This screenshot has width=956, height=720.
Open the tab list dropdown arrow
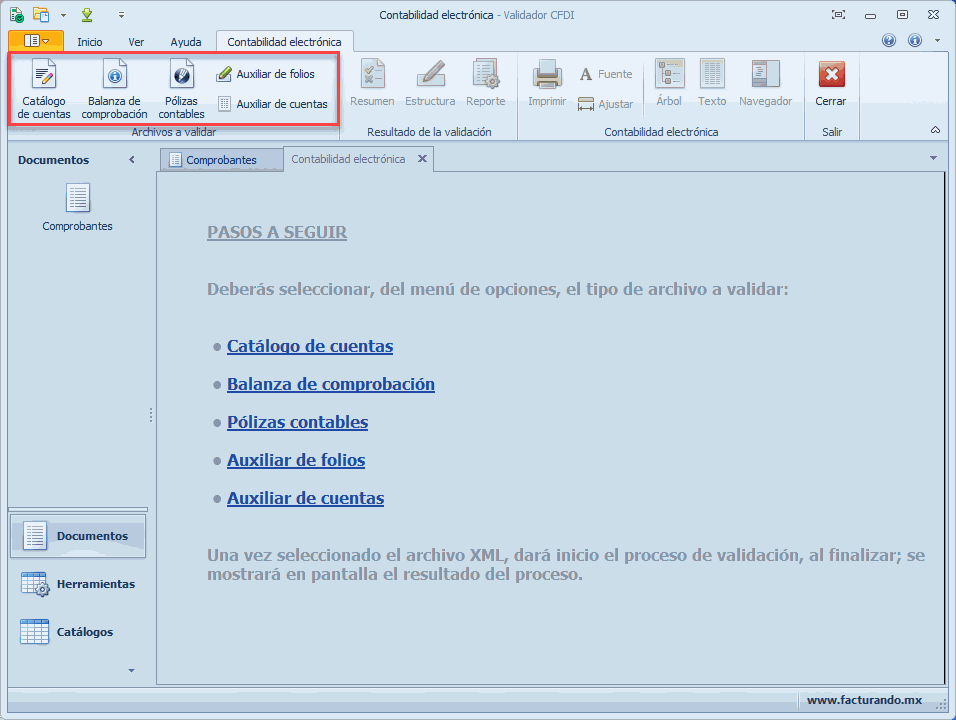pos(933,158)
